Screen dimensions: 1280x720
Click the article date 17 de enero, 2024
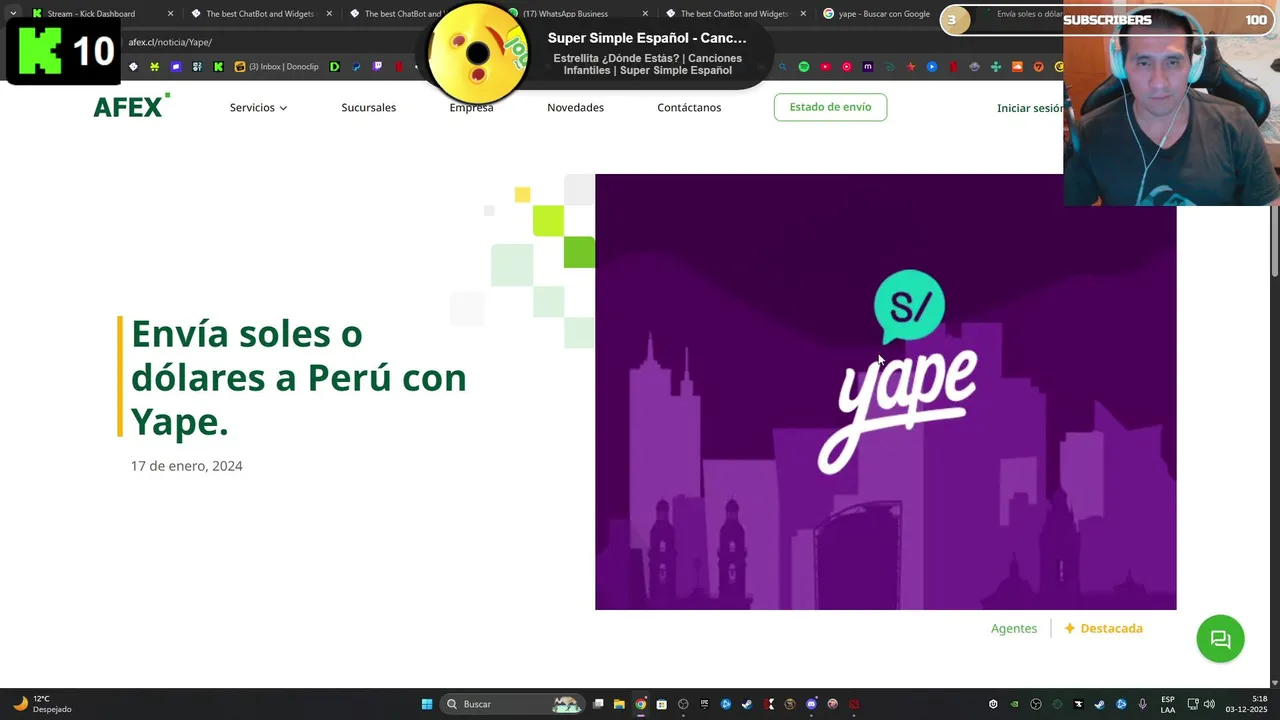(x=187, y=466)
